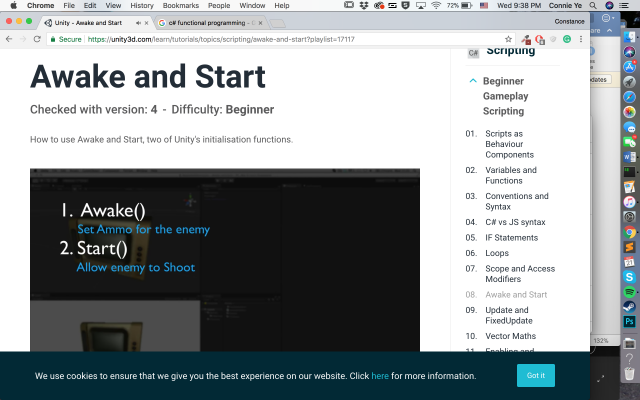
Task: Open Launchpad rocket icon in Dock
Action: (629, 82)
